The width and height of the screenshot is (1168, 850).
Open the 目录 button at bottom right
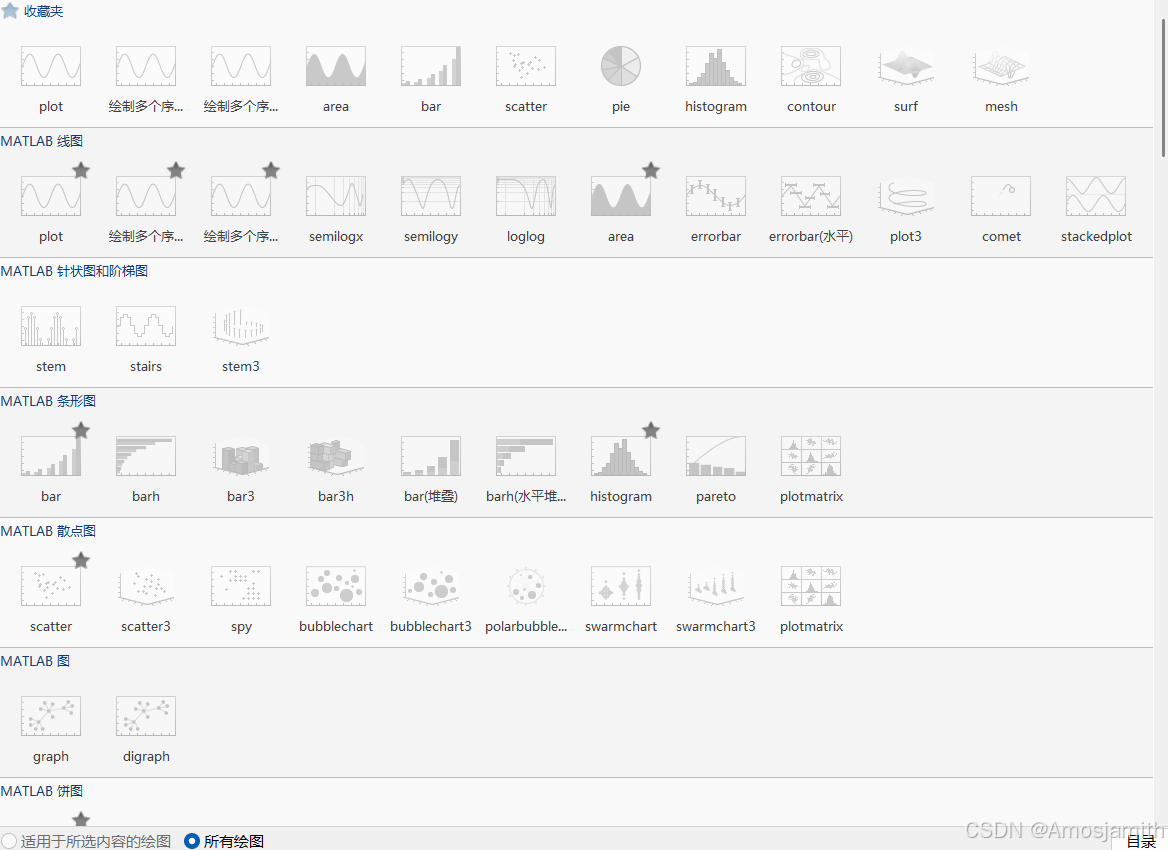[x=1140, y=841]
